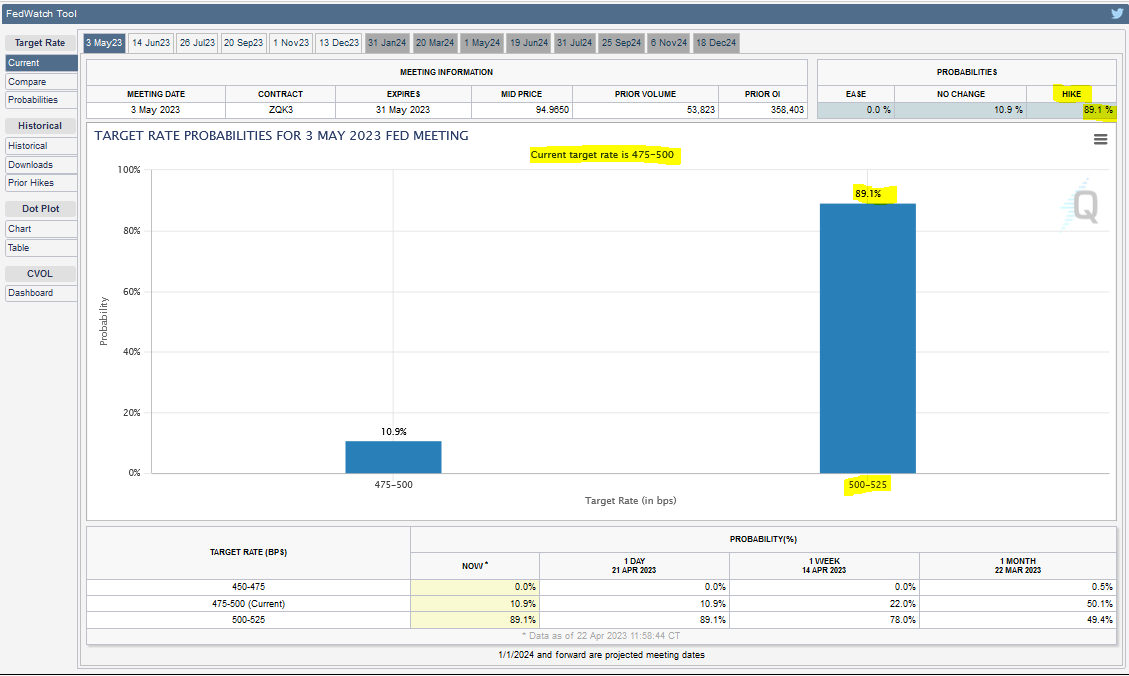Open the Compare view in sidebar
This screenshot has width=1129, height=676.
point(41,82)
